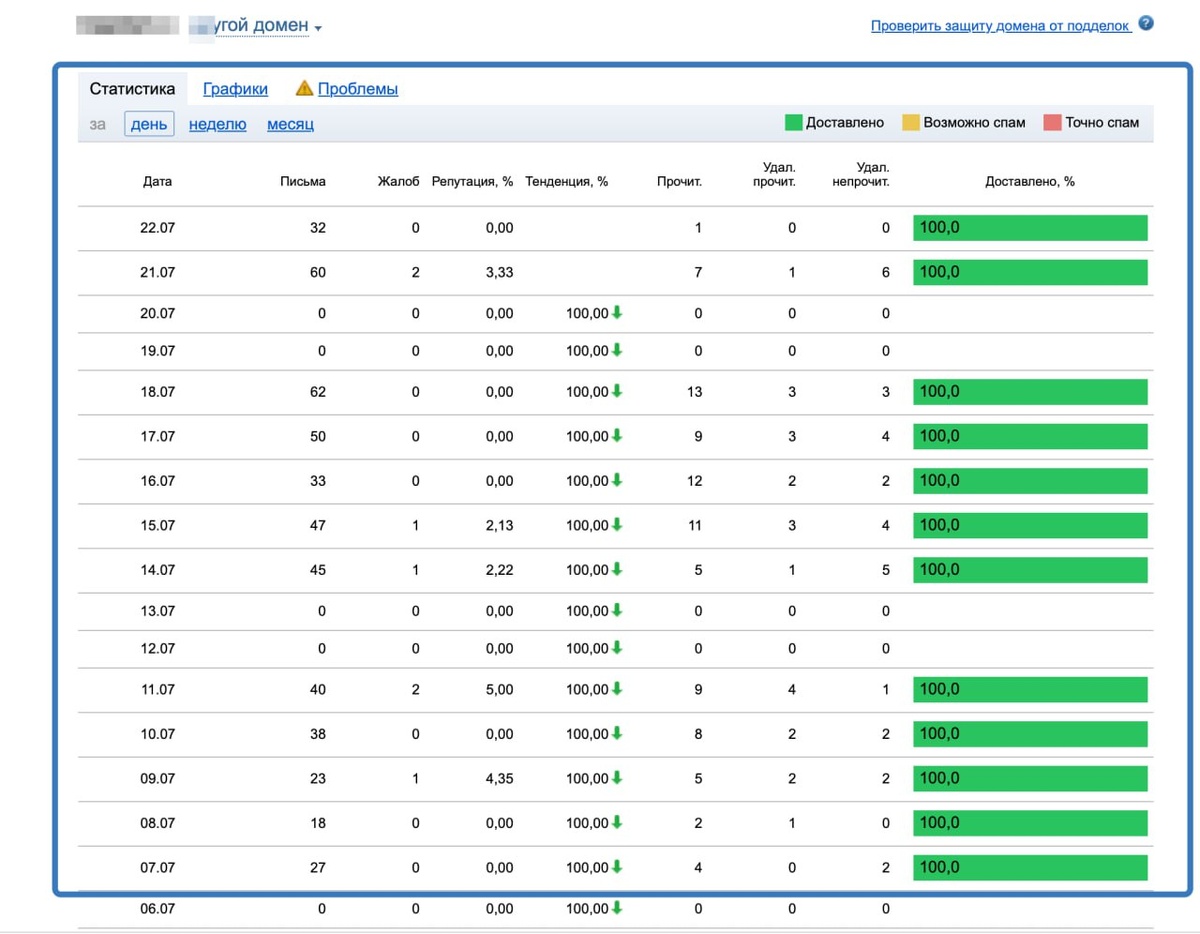1200x934 pixels.
Task: Click the Тенденция, % column header
Action: 566,182
